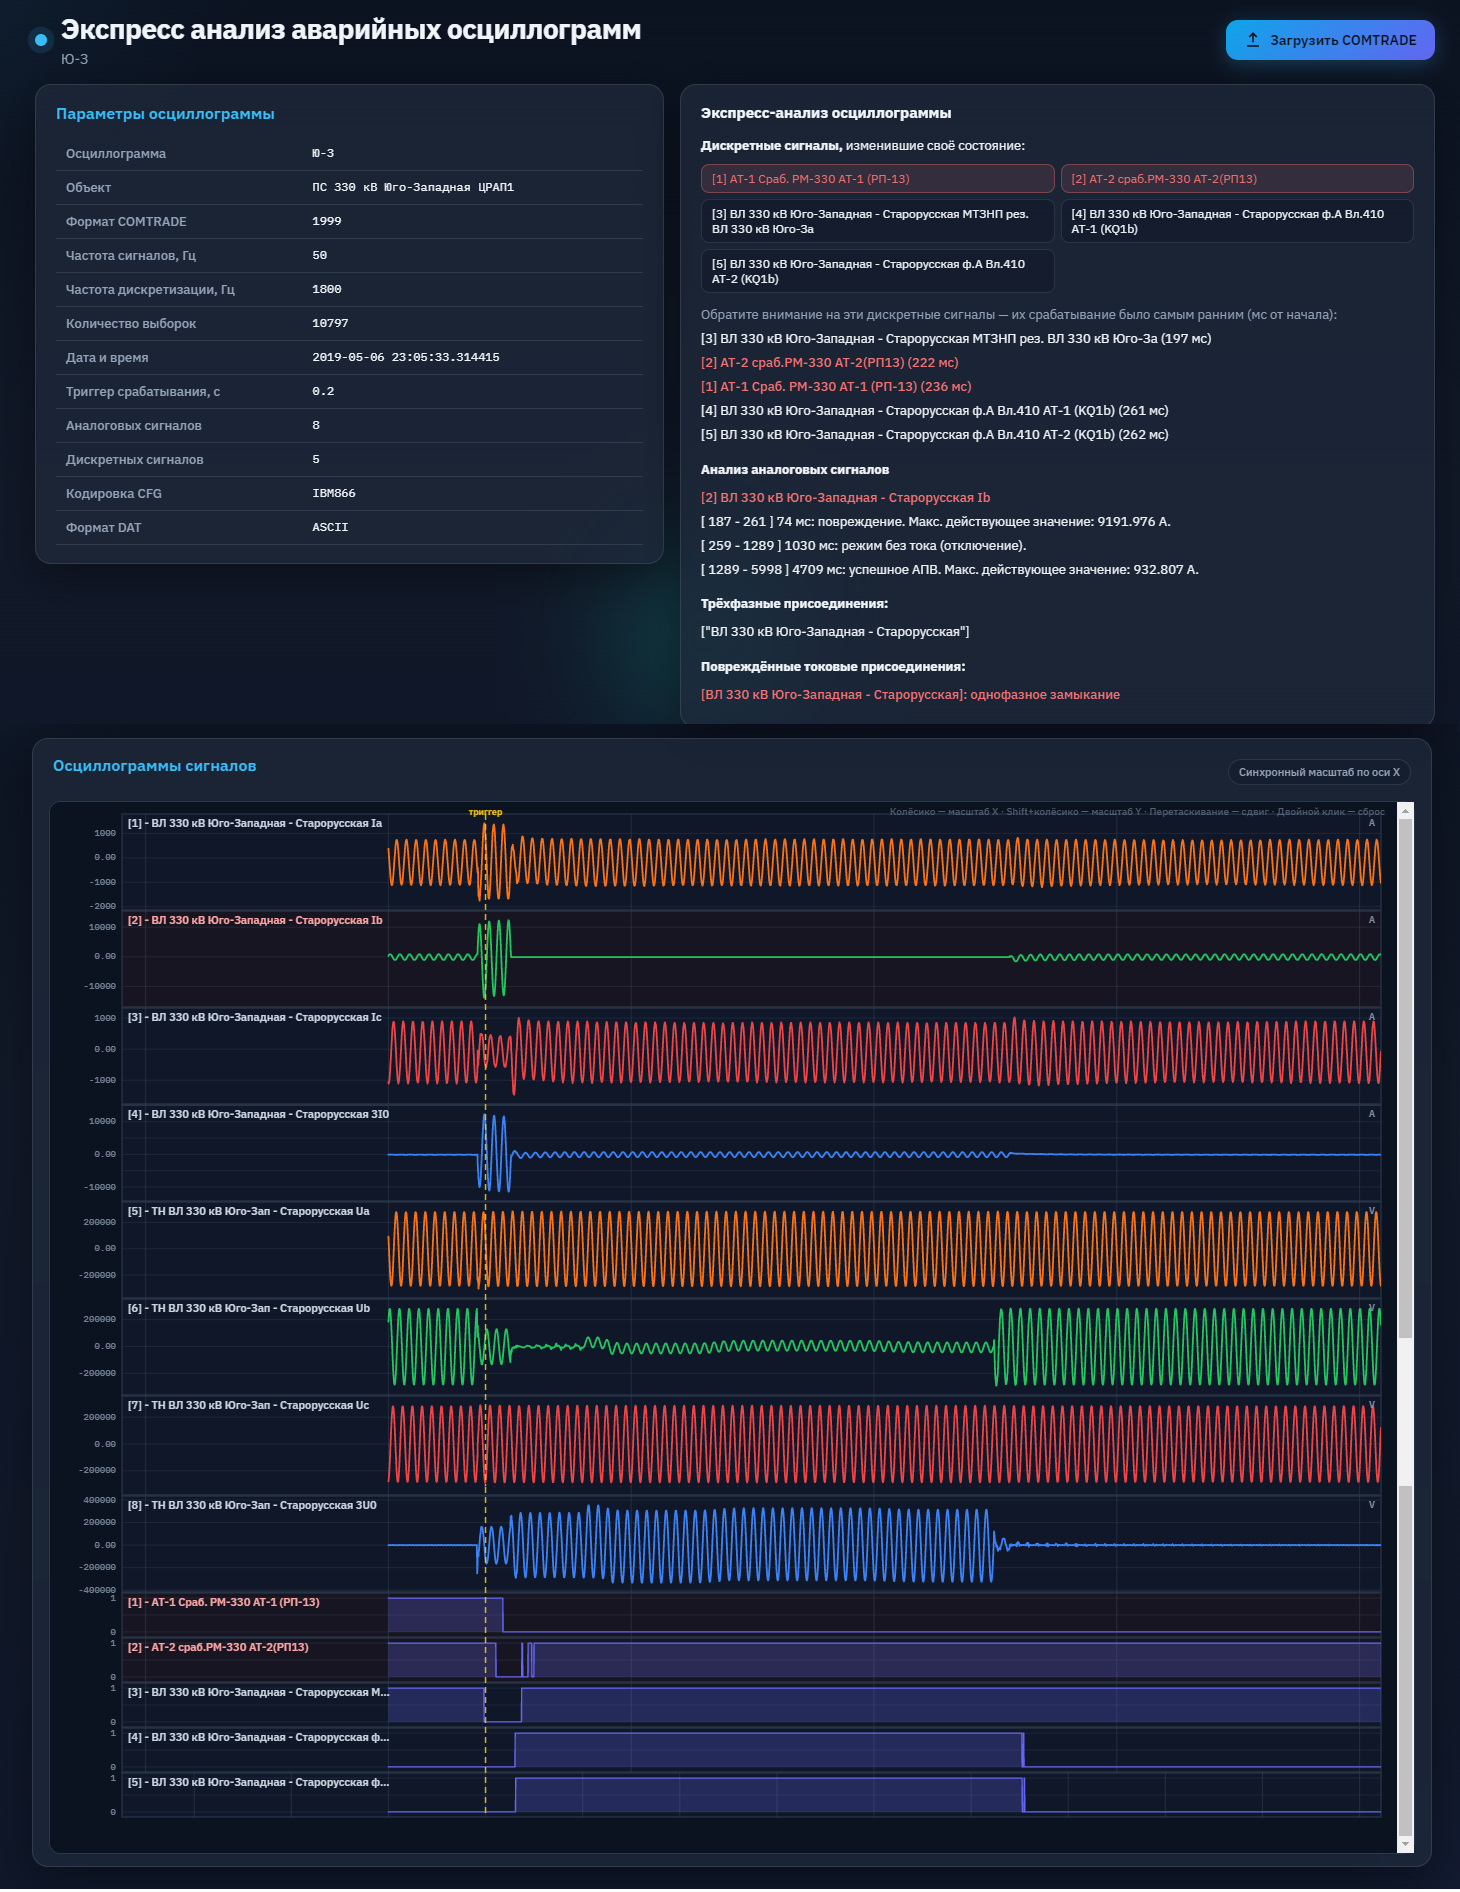Select chip [4] ф.А Вл.410 АТ-1 (KQ1b)
Image resolution: width=1460 pixels, height=1892 pixels.
[x=1237, y=221]
